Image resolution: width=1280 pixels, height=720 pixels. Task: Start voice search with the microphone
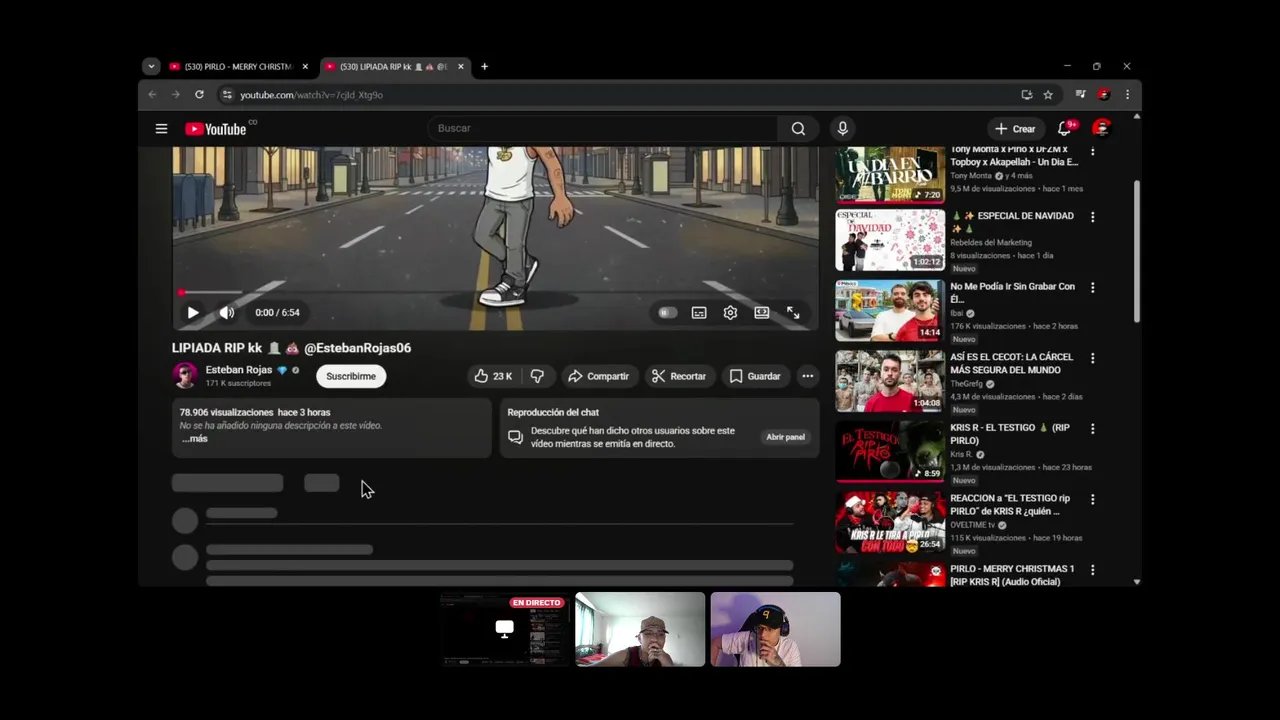pyautogui.click(x=842, y=128)
